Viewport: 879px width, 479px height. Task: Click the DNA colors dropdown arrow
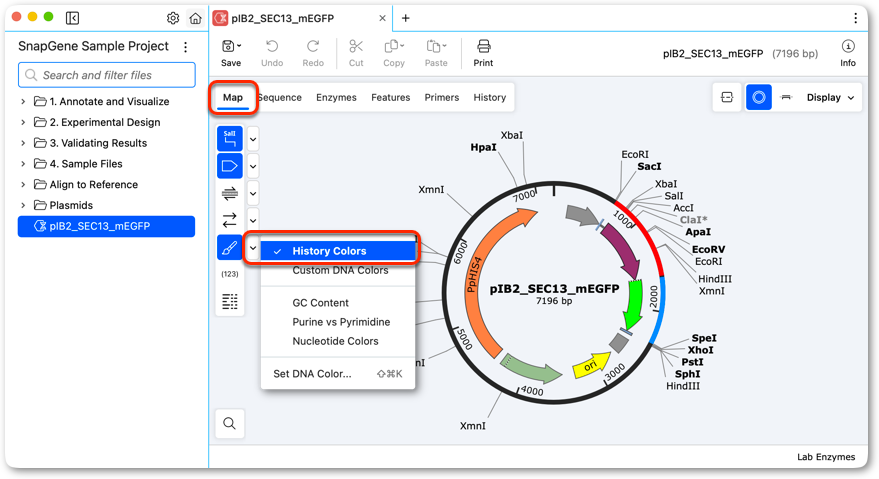(253, 248)
